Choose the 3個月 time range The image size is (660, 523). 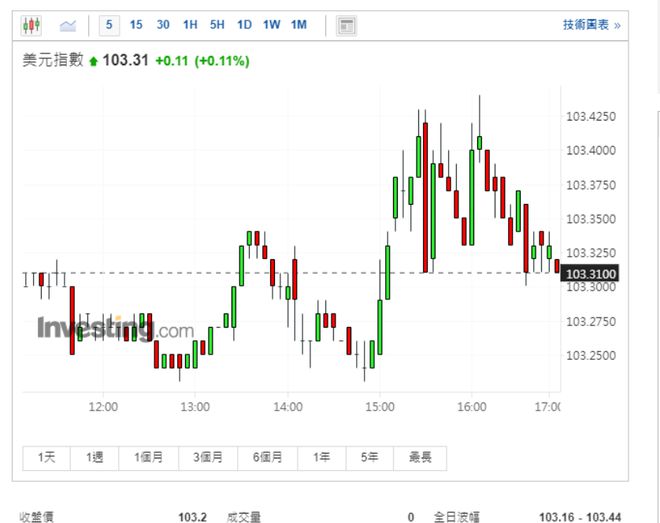click(208, 458)
